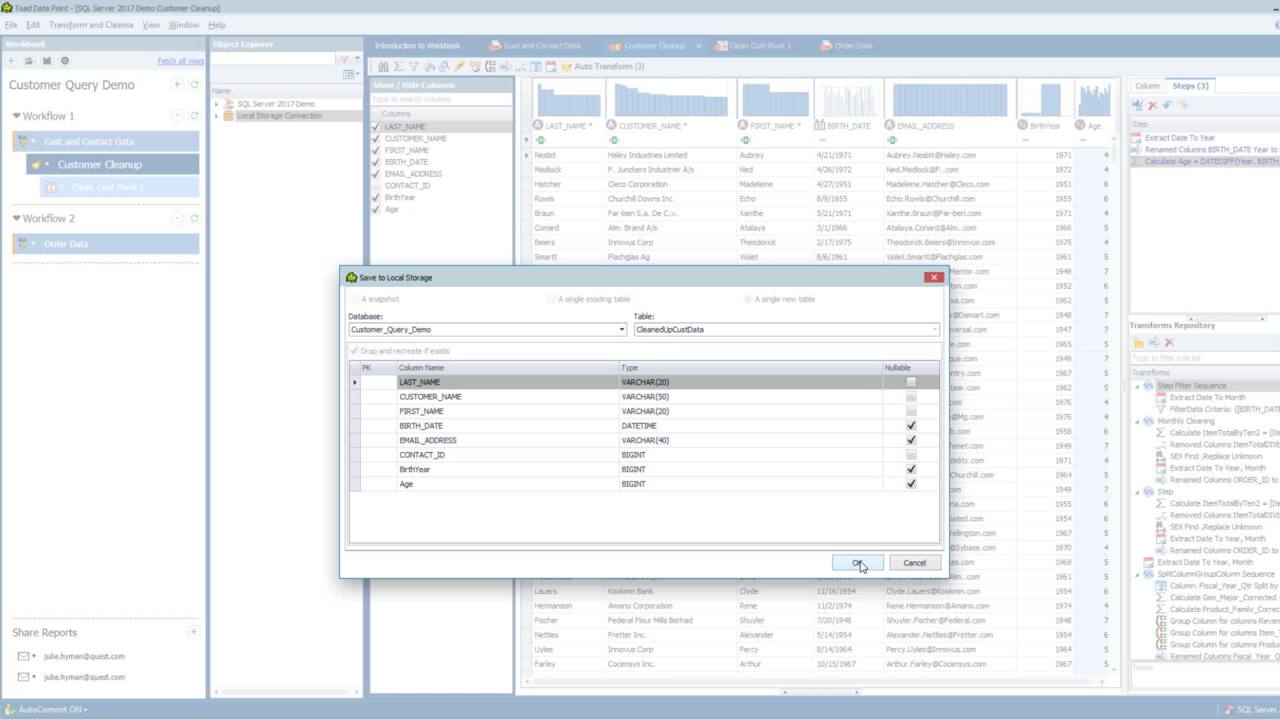Delete step using red X in Steps toolbar
The width and height of the screenshot is (1280, 720).
pyautogui.click(x=1152, y=105)
